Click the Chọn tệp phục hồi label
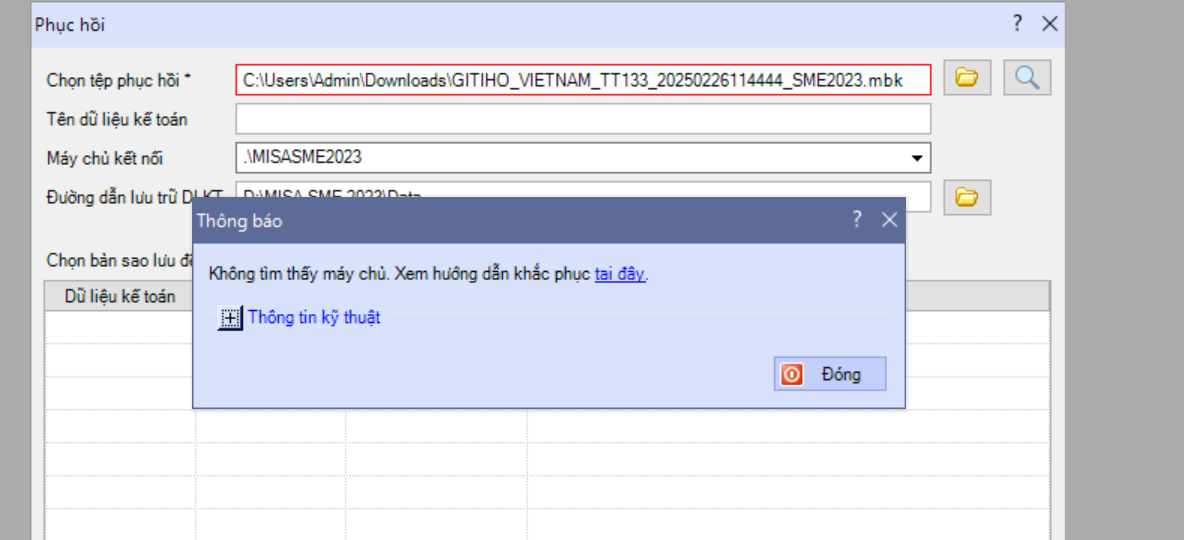This screenshot has width=1184, height=540. (x=119, y=79)
